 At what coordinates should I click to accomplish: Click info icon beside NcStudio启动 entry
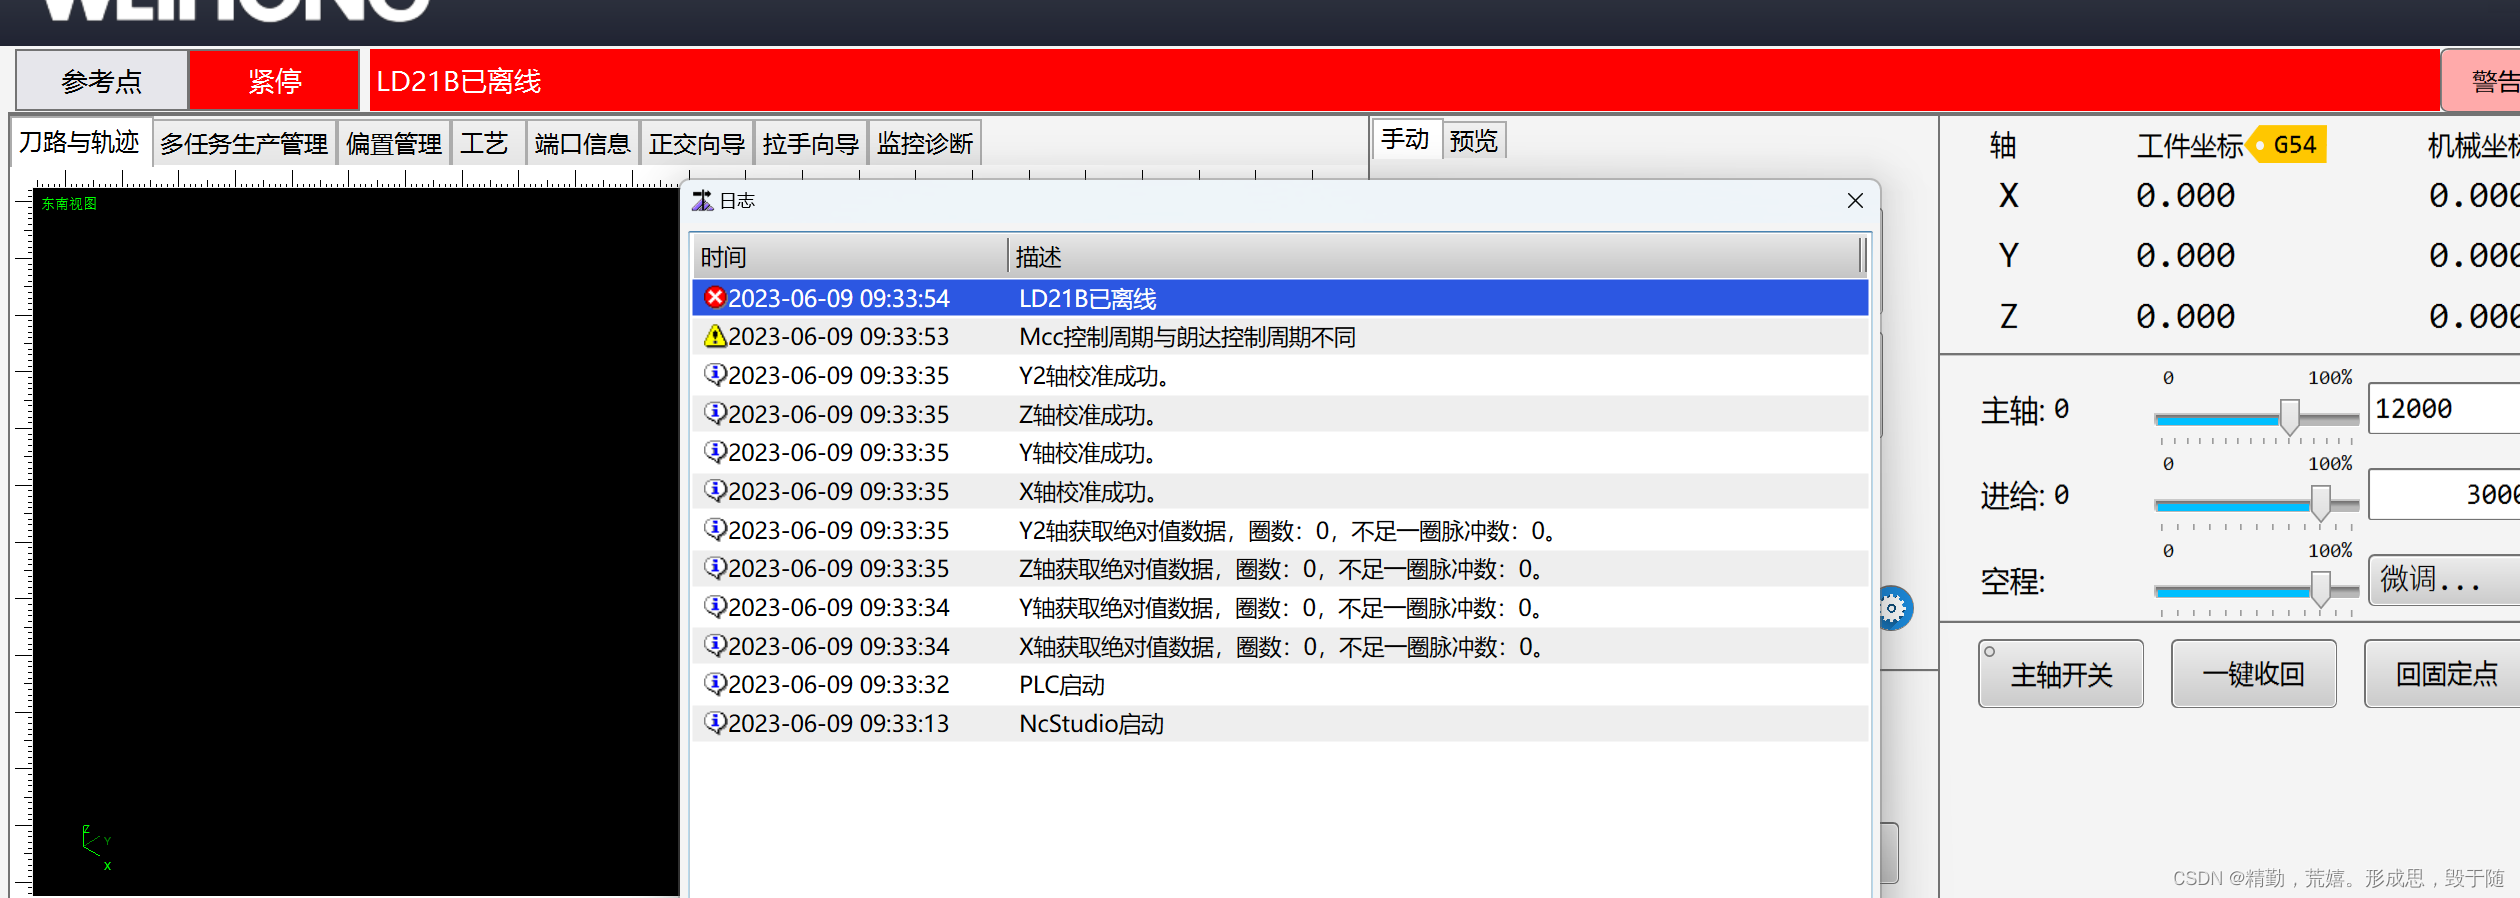[714, 723]
